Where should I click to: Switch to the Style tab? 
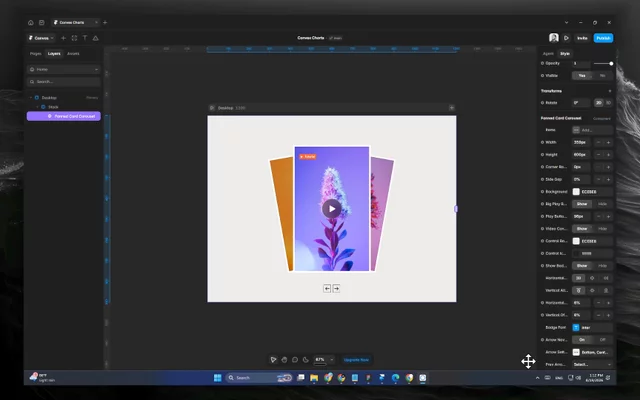point(565,53)
